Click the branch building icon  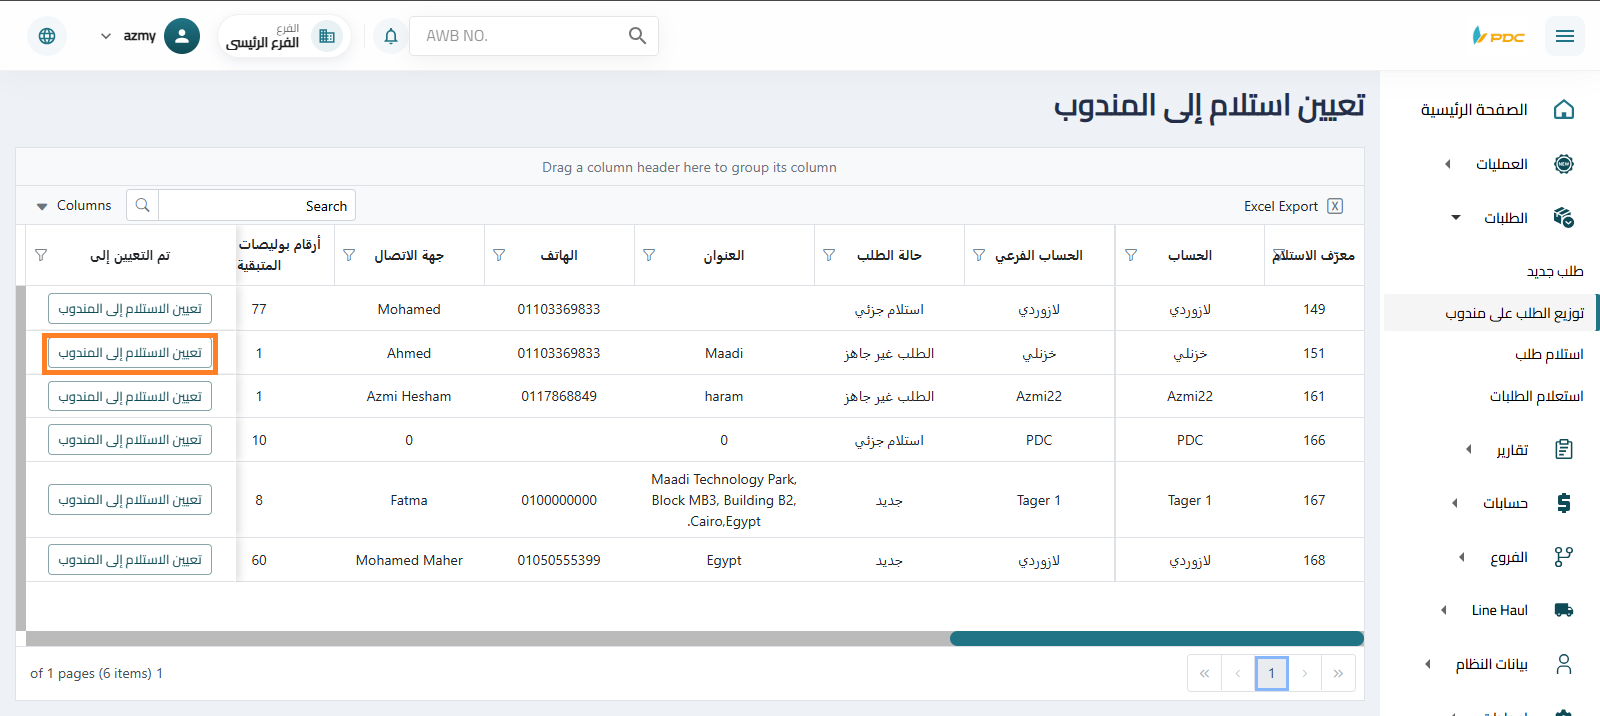point(326,36)
